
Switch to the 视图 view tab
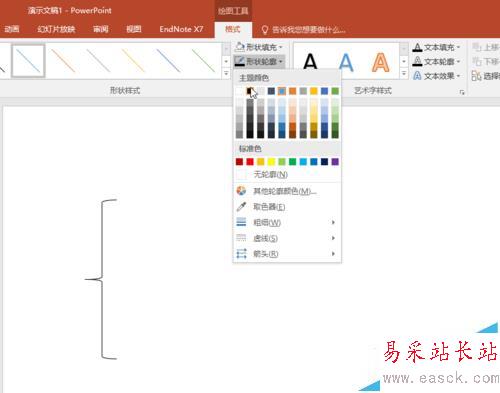[x=134, y=29]
